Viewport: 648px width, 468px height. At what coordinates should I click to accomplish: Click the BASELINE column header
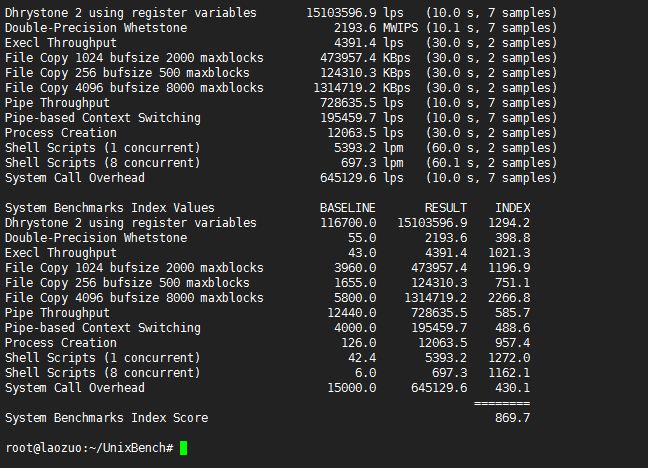click(348, 208)
